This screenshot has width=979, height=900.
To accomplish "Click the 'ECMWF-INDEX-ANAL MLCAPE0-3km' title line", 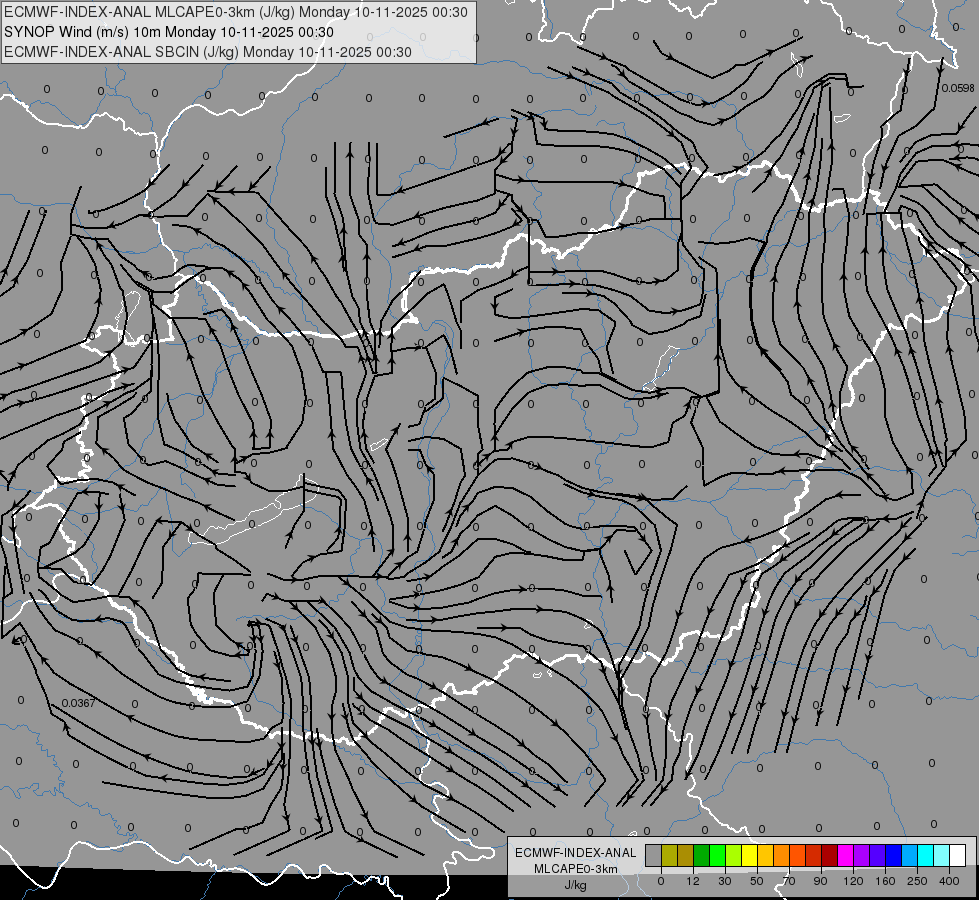I will pyautogui.click(x=235, y=12).
